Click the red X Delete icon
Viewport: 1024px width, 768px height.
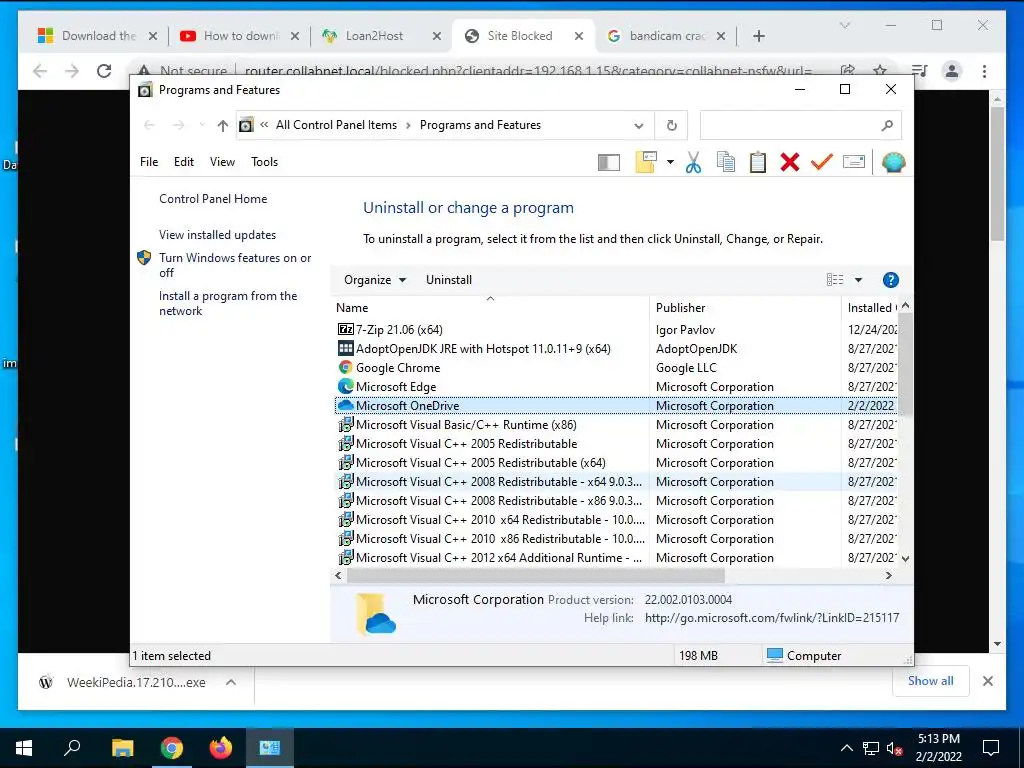(790, 162)
